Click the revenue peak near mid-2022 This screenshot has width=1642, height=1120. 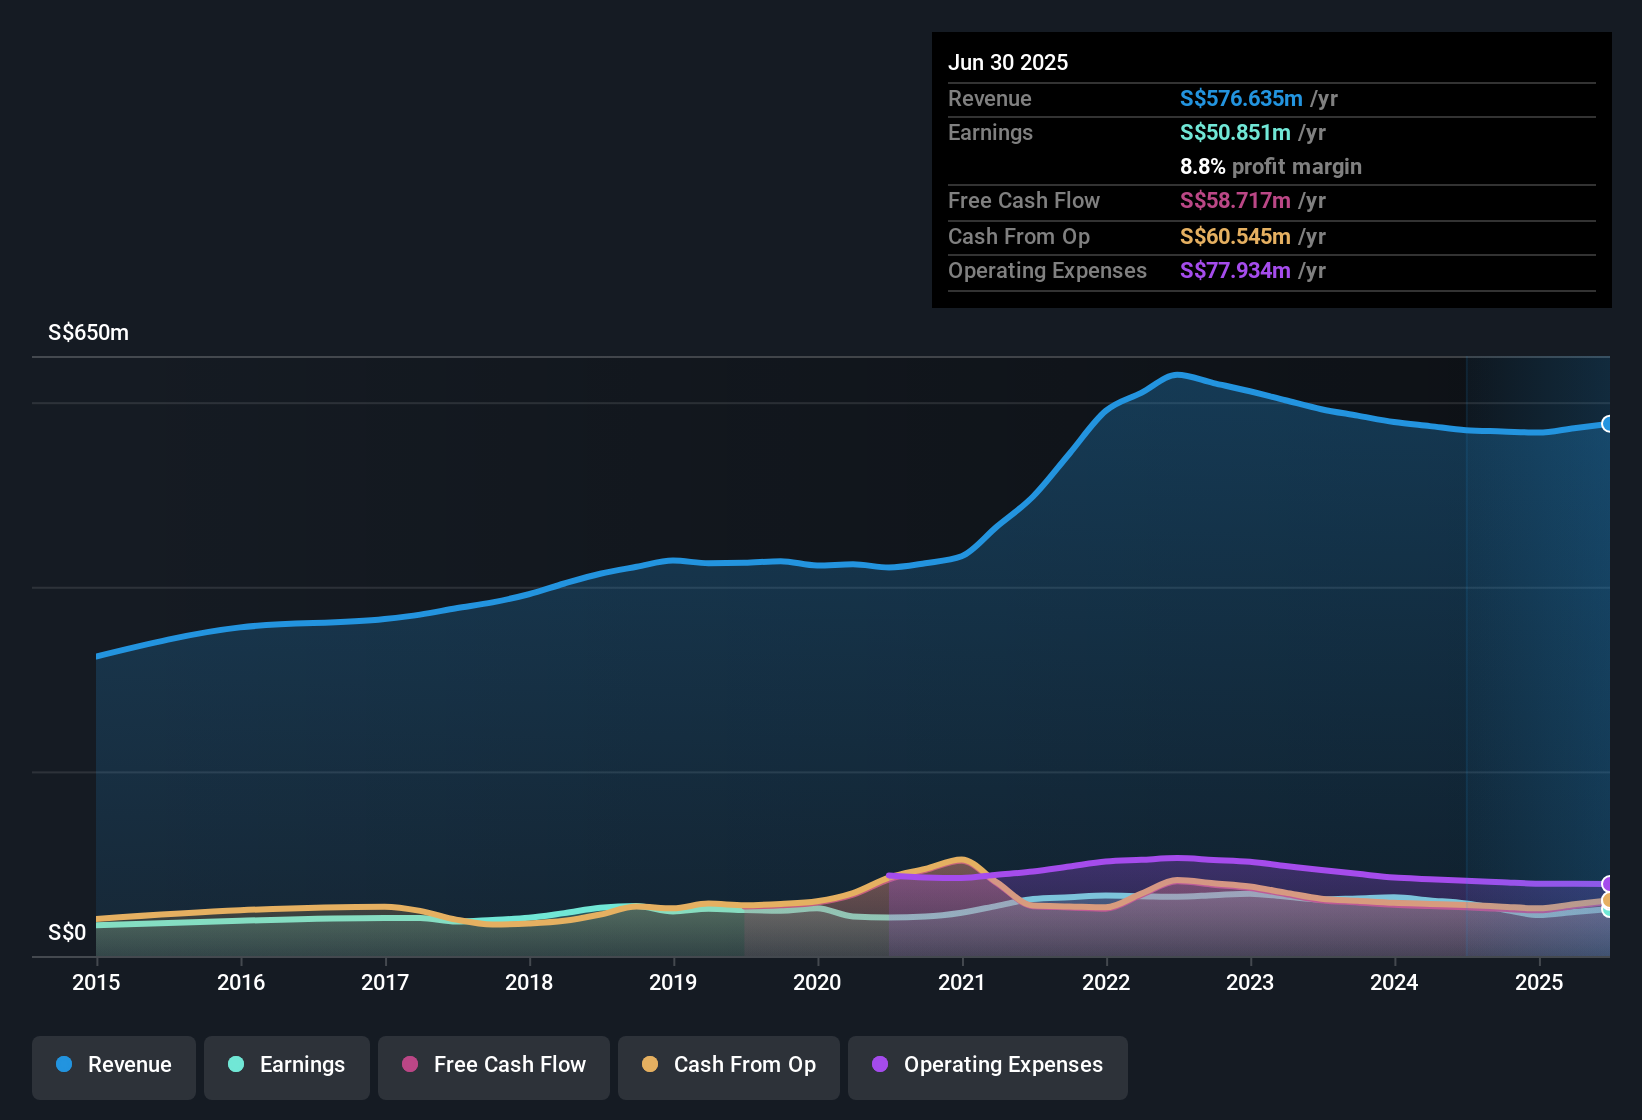1178,375
